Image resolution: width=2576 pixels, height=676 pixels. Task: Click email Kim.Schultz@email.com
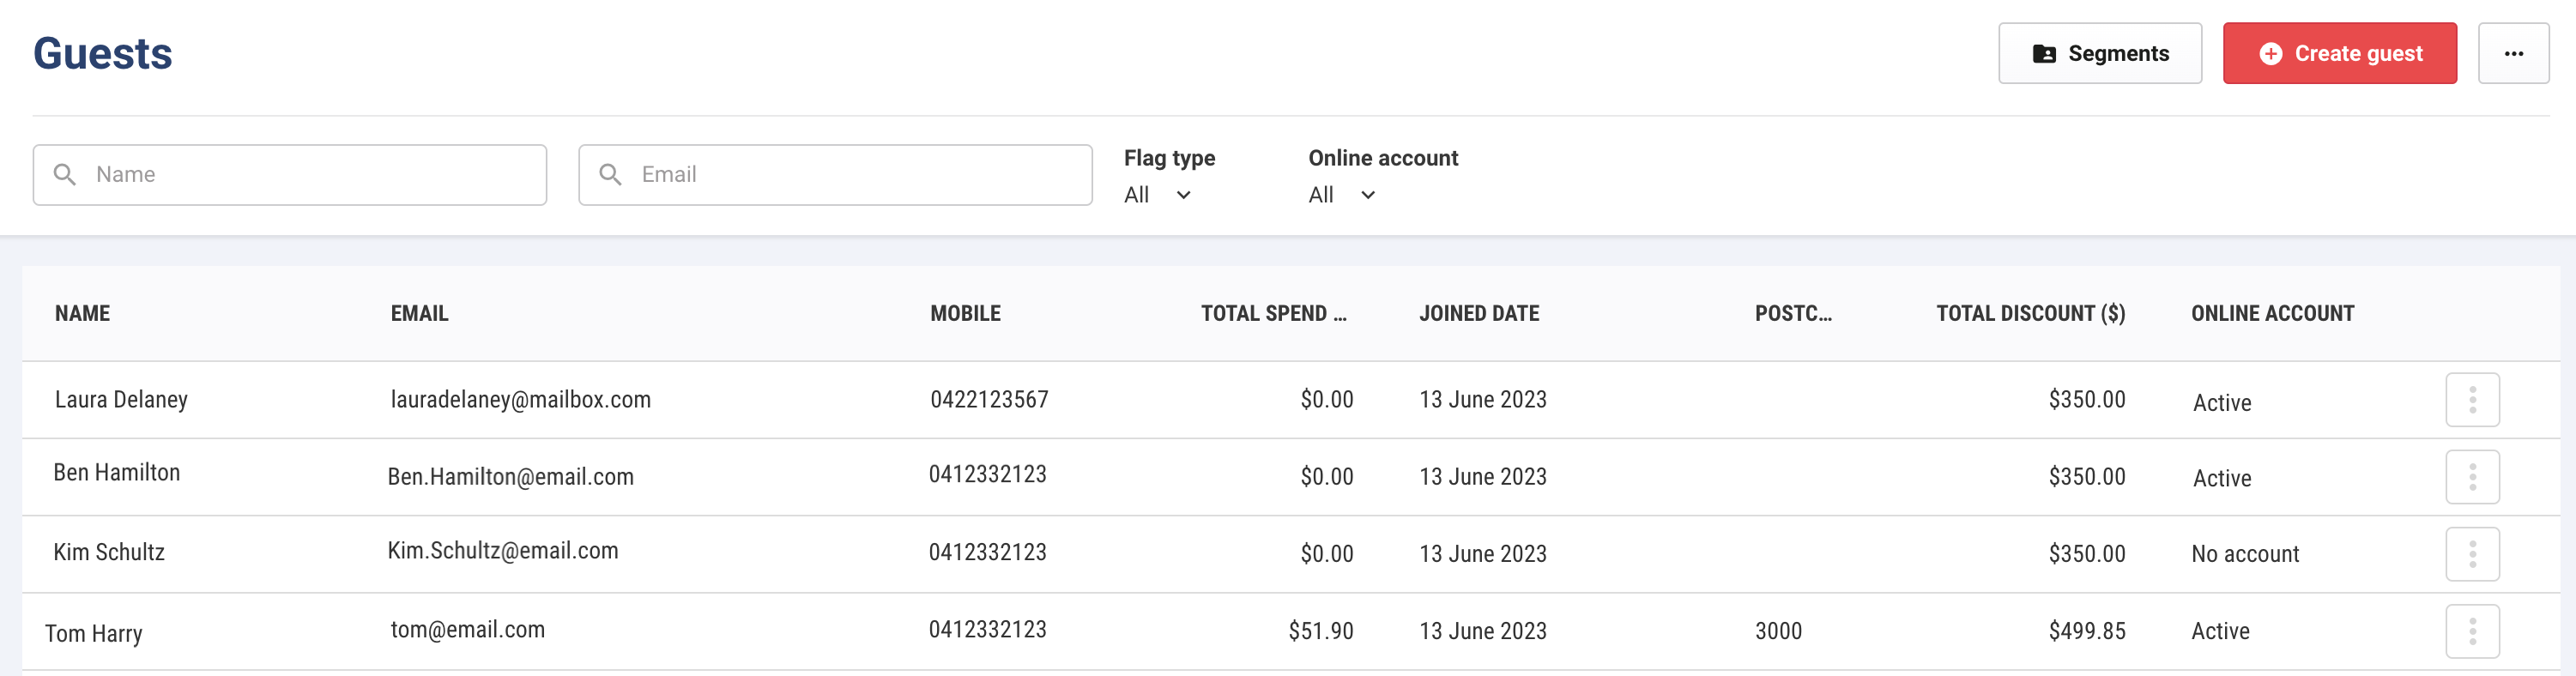502,551
